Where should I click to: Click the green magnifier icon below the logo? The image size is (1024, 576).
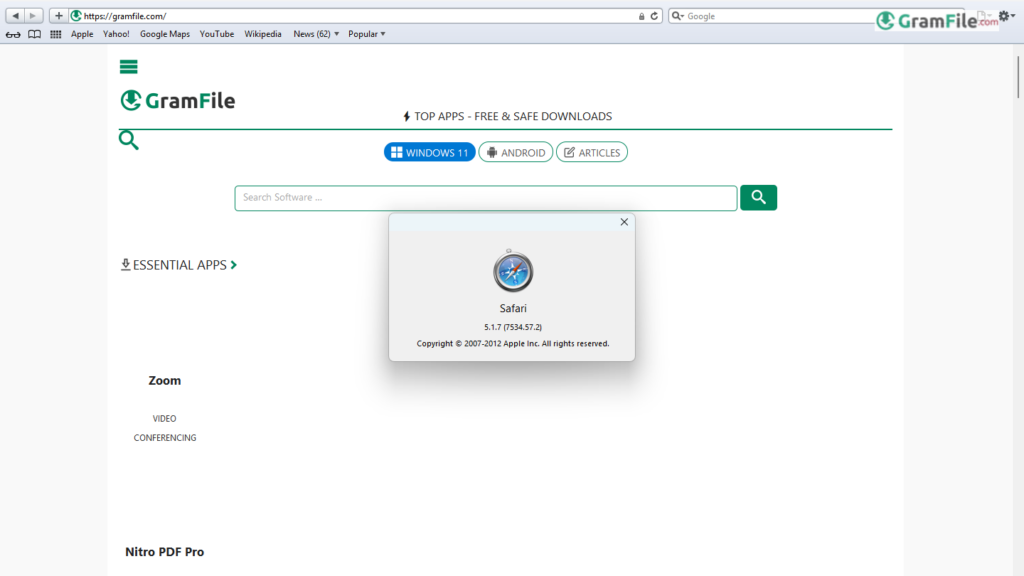coord(129,140)
